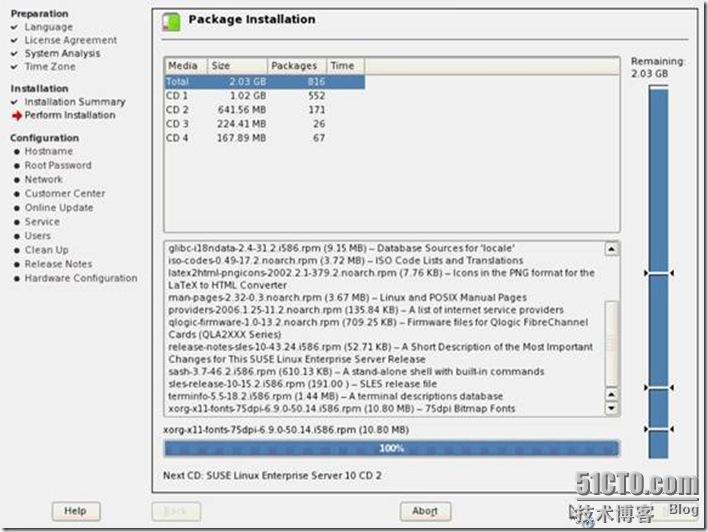Click the Clean Up configuration step
708x532 pixels.
click(x=47, y=250)
